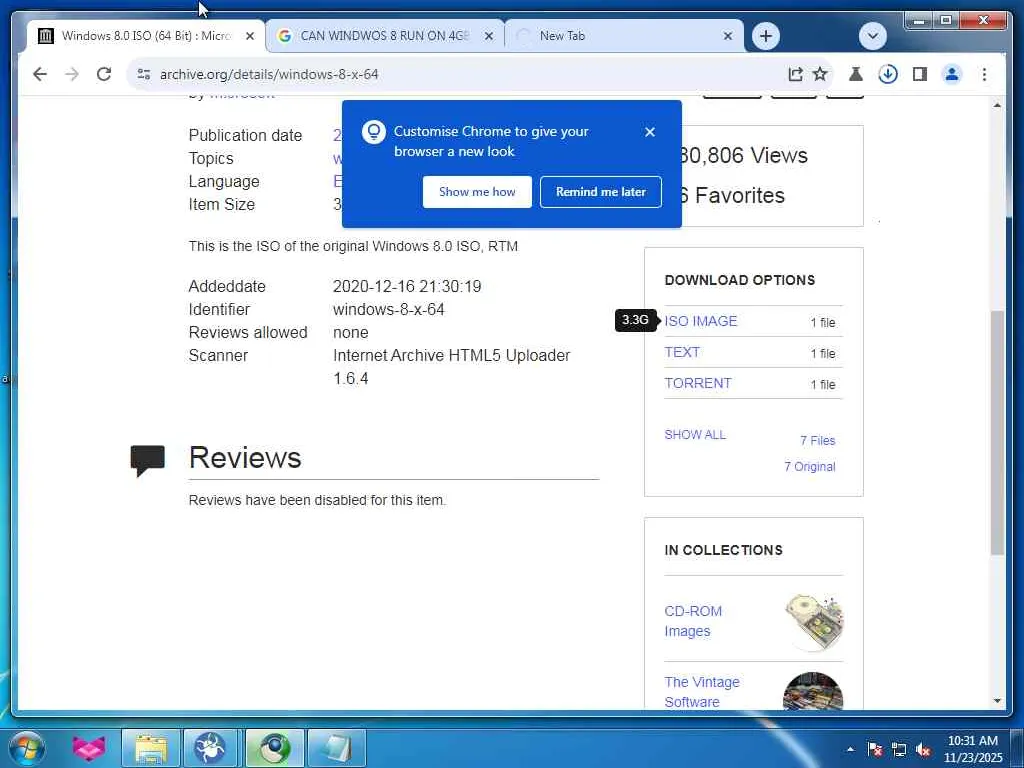Click the muted volume tray icon
Image resolution: width=1024 pixels, height=768 pixels.
[923, 749]
